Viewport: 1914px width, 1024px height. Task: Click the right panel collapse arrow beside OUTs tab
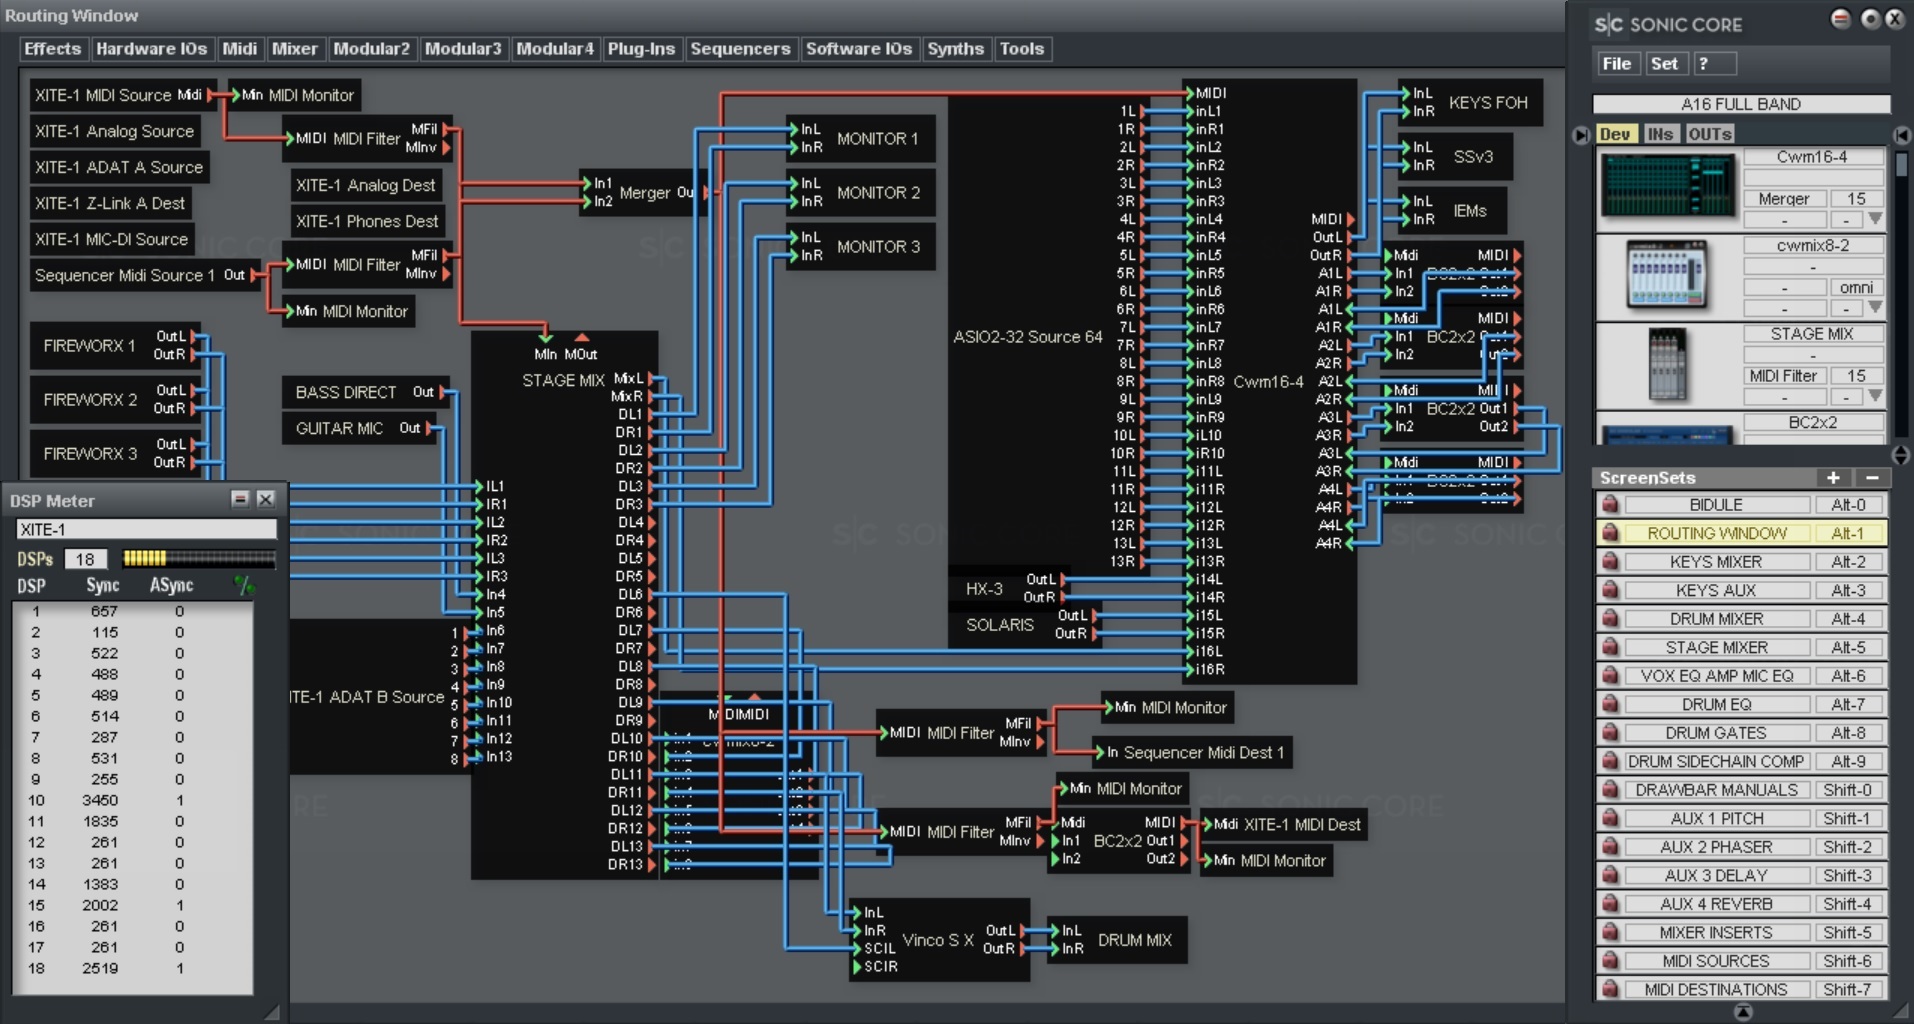(1902, 135)
